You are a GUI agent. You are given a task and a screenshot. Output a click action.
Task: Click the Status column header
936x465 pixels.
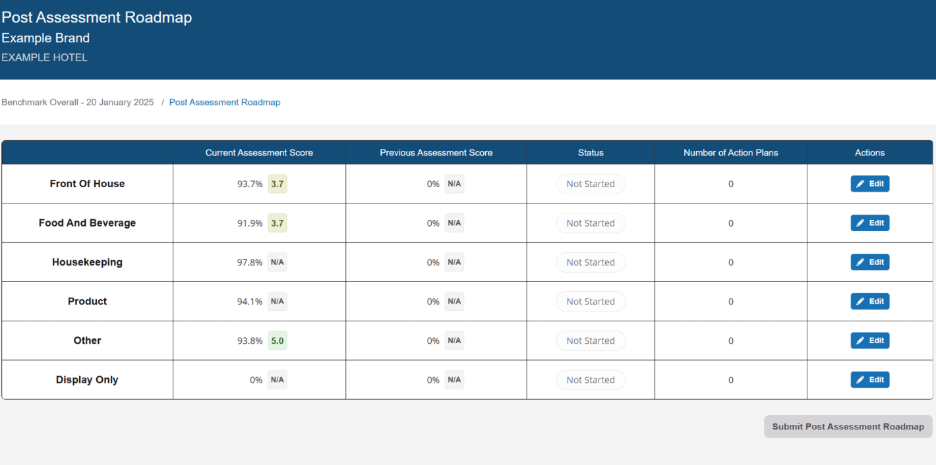pyautogui.click(x=590, y=153)
